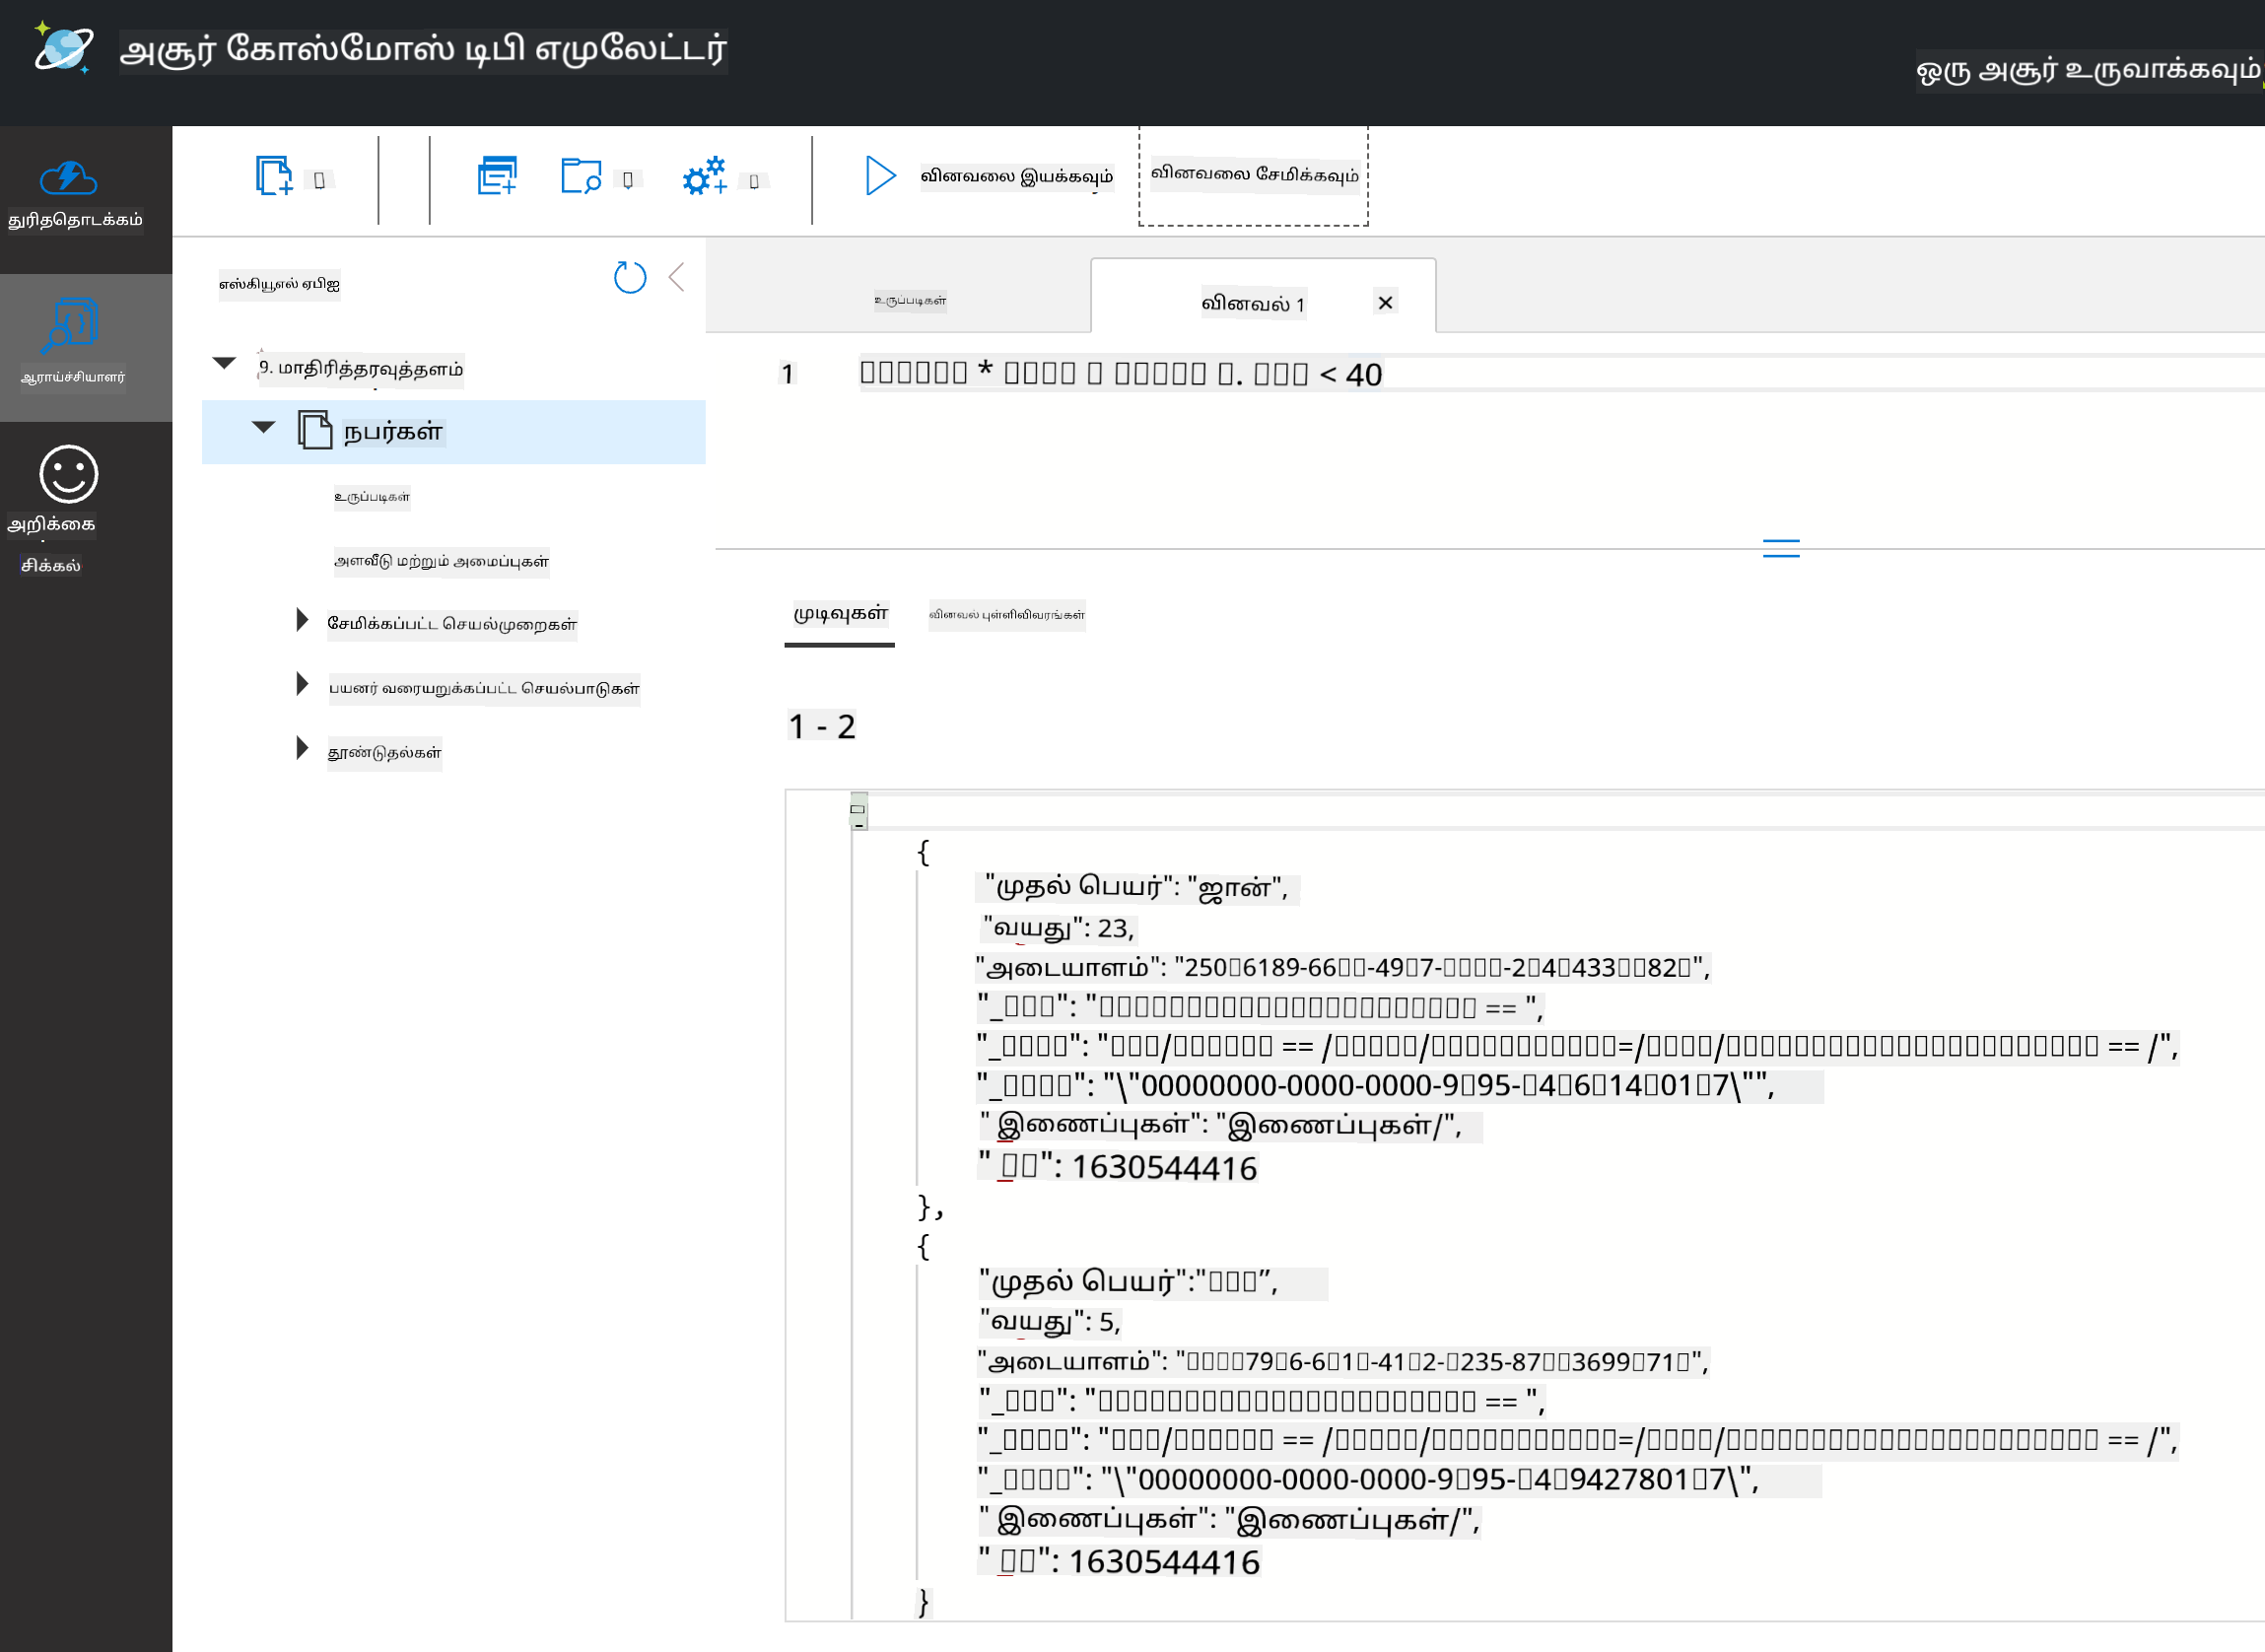2265x1652 pixels.
Task: Open dropdown next to New Container icon
Action: coord(319,180)
